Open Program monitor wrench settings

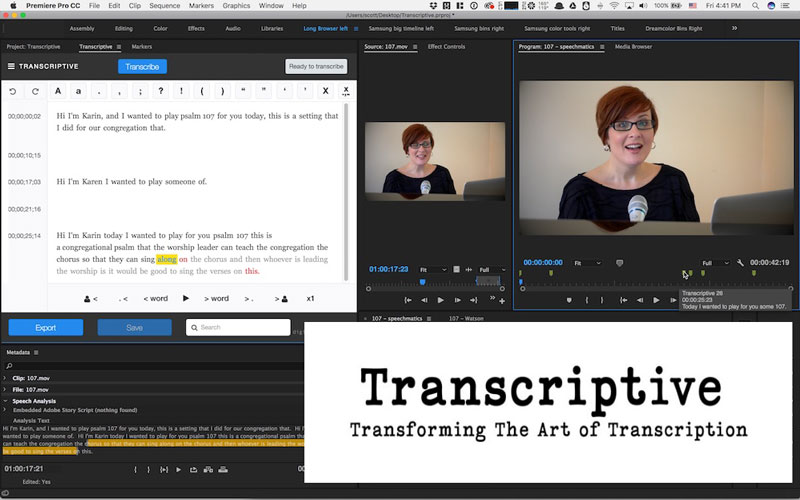(740, 263)
